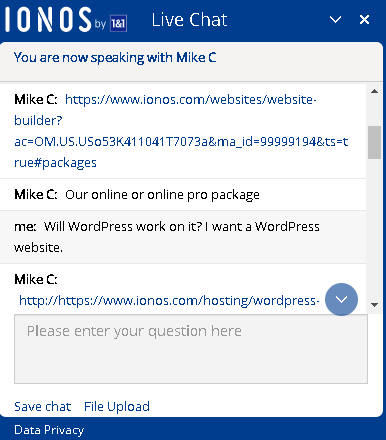Screen dimensions: 386x440
Task: Click the IONOS by 1&1 logo
Action: tap(66, 20)
